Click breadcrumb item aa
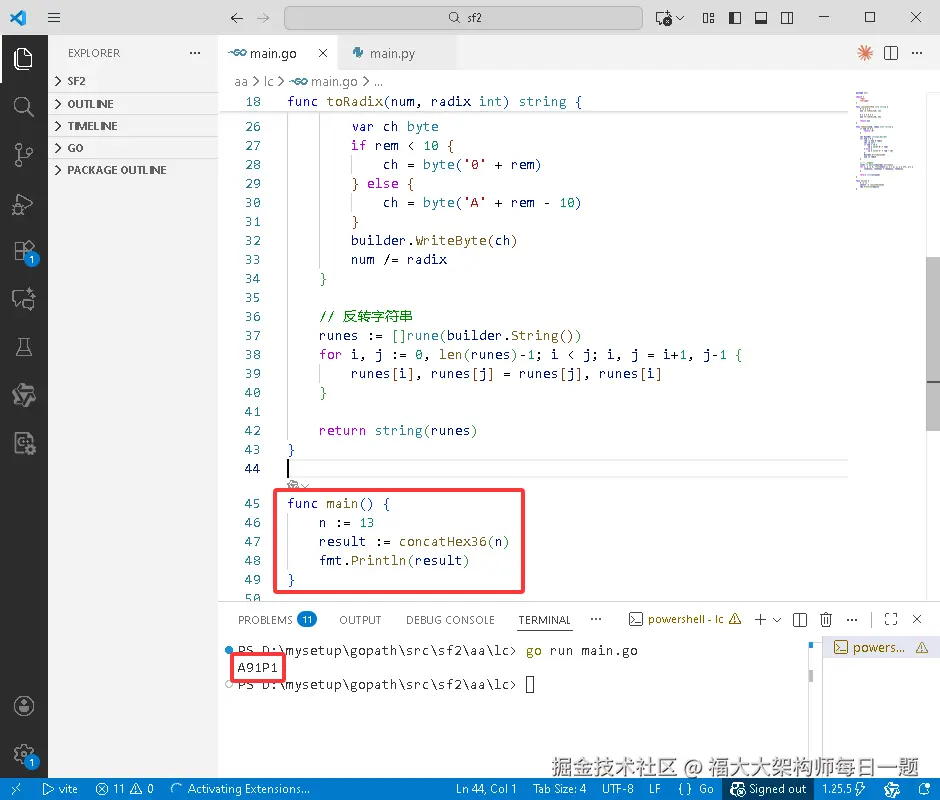The image size is (940, 800). click(x=240, y=82)
